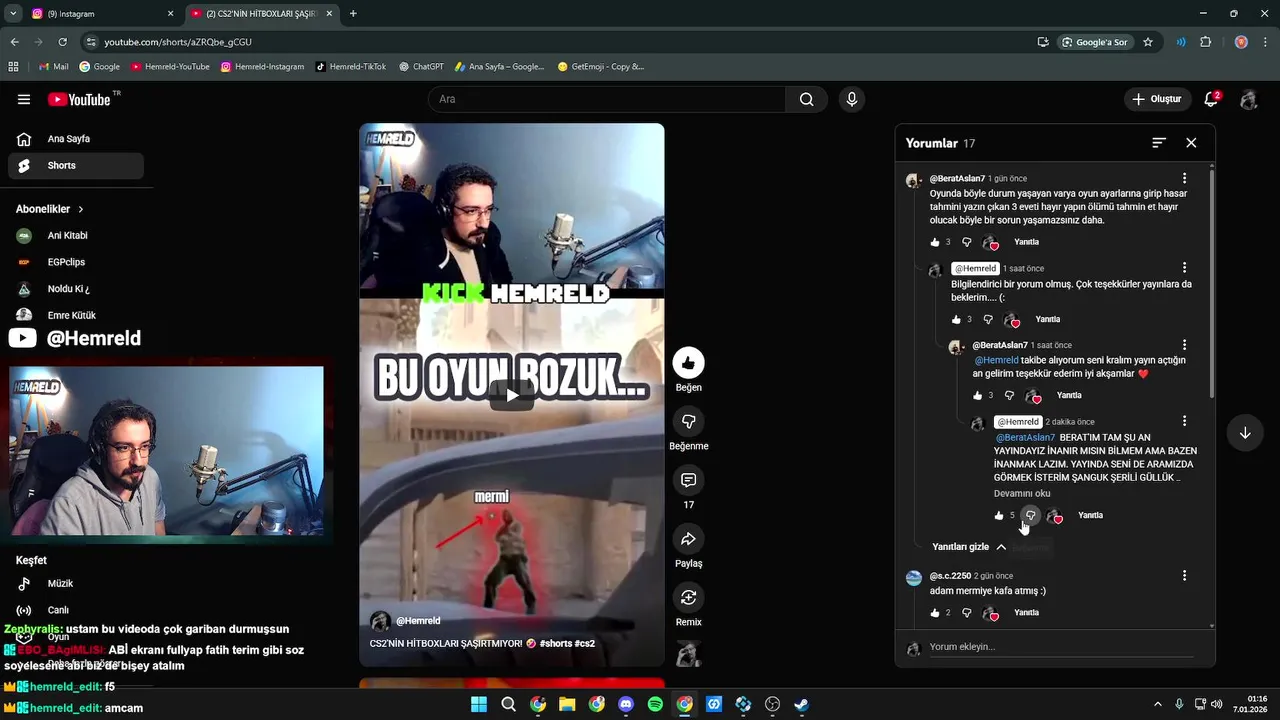Image resolution: width=1280 pixels, height=720 pixels.
Task: Dislike @s.c.2250's comment
Action: 966,612
